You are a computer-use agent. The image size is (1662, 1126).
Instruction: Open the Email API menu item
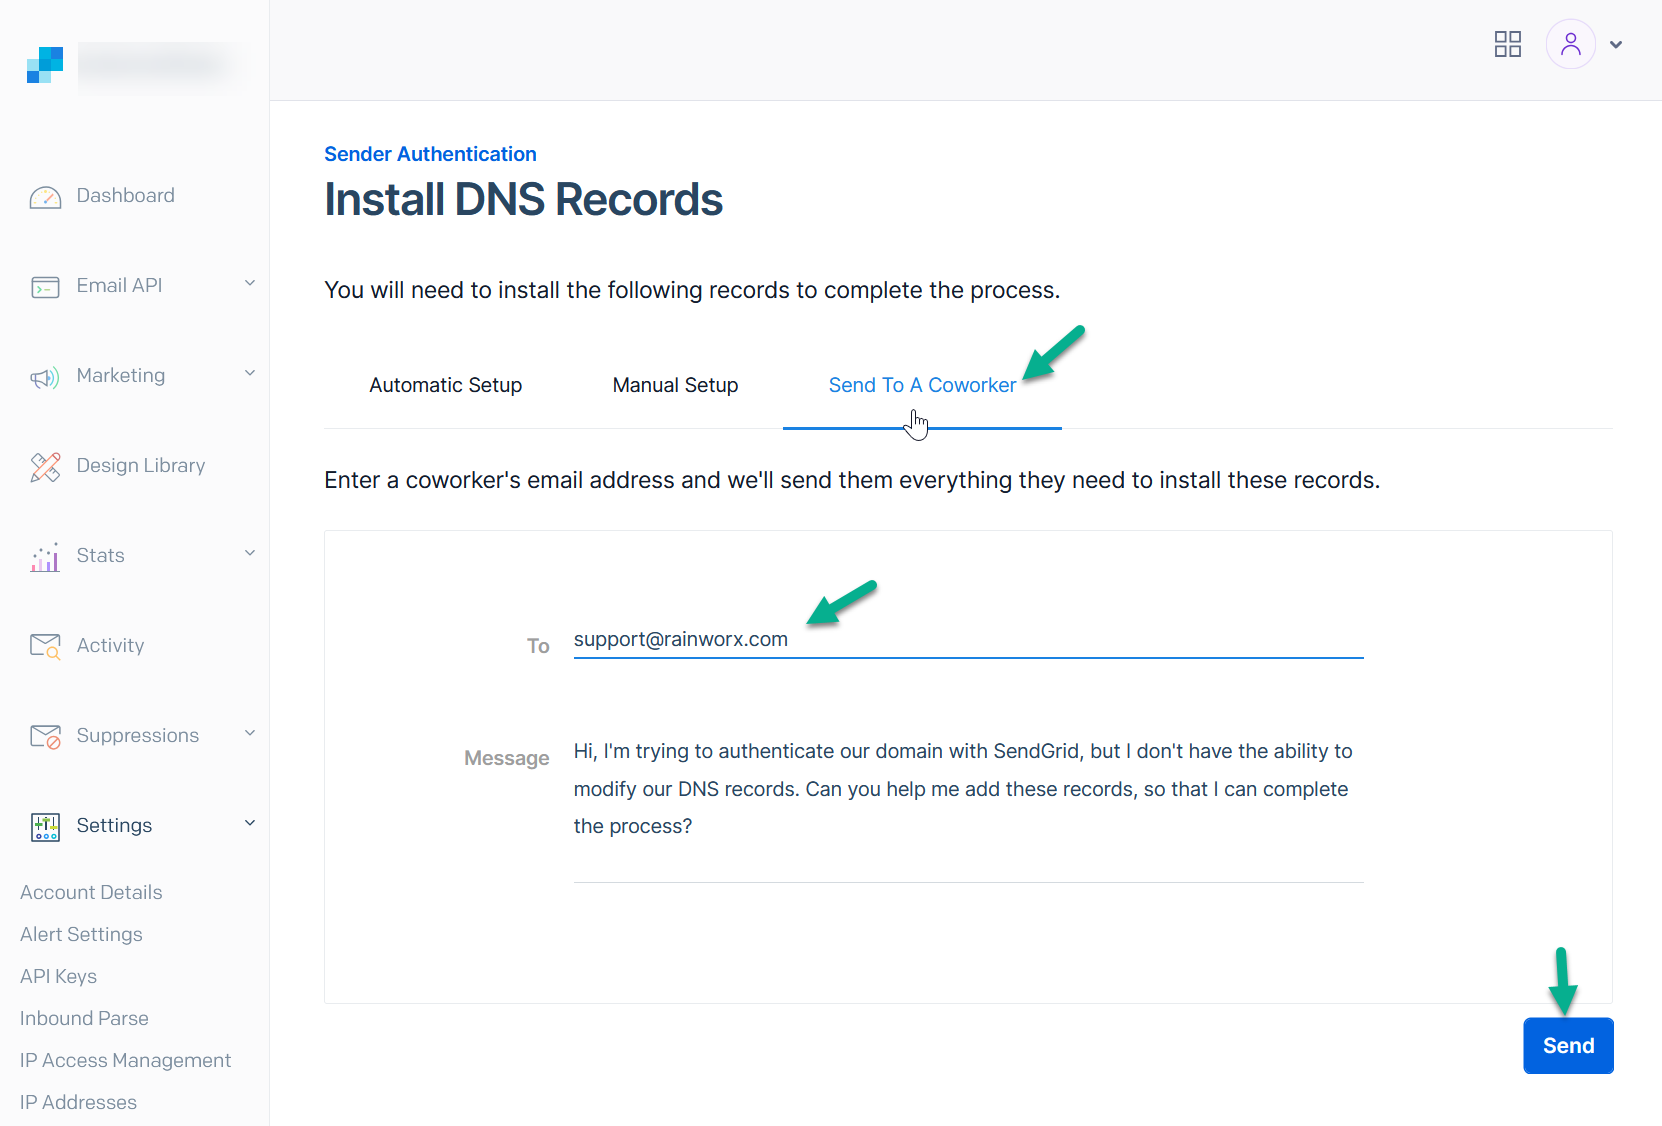click(119, 286)
